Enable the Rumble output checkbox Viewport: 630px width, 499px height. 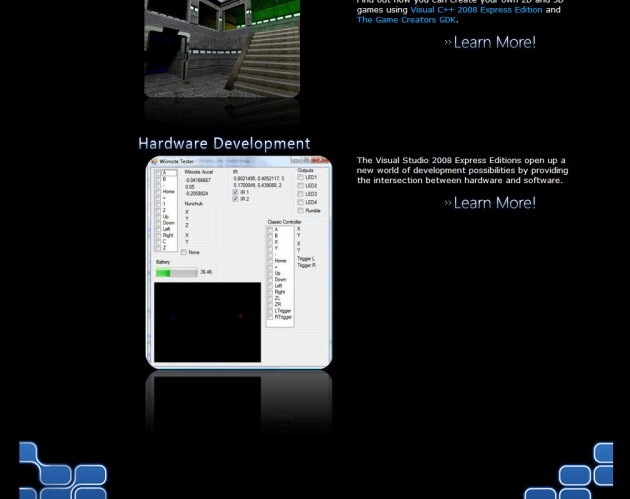[x=300, y=211]
